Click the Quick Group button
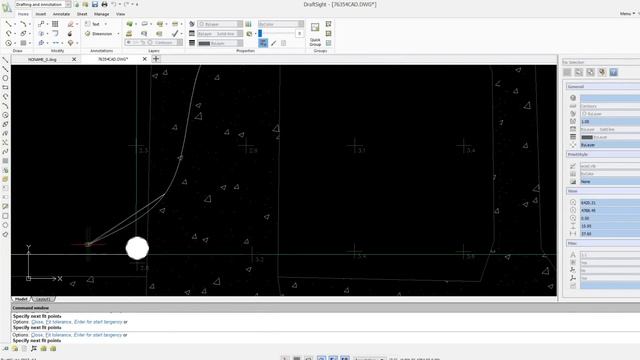Viewport: 640px width, 360px height. point(315,34)
